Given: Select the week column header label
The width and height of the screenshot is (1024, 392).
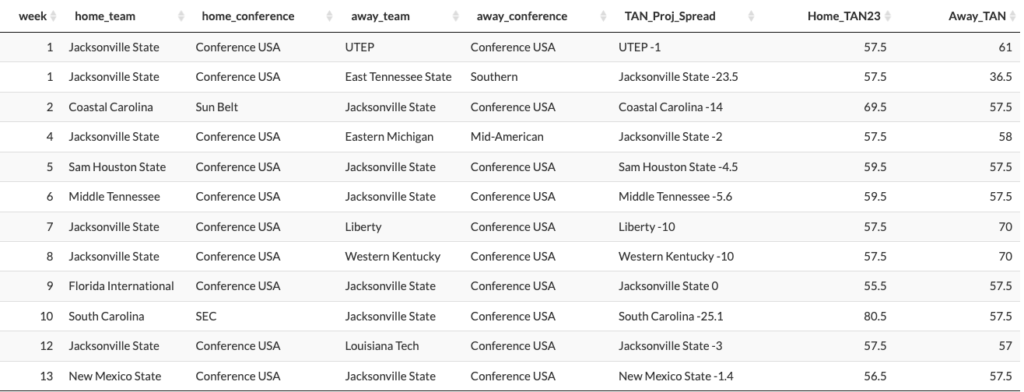Looking at the screenshot, I should (33, 16).
